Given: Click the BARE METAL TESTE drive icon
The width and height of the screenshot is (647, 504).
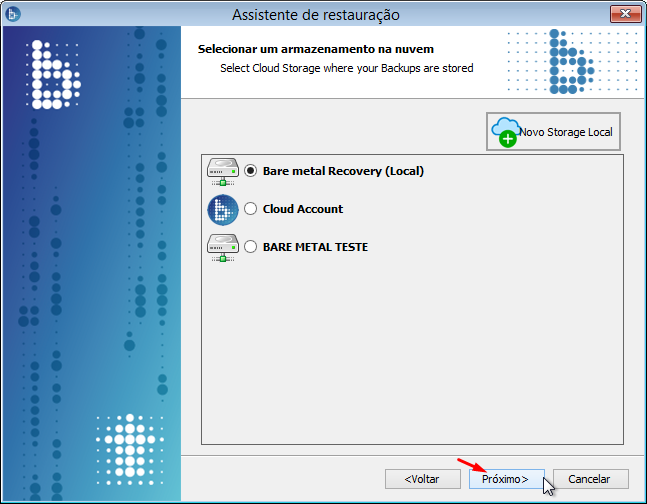Looking at the screenshot, I should point(223,248).
